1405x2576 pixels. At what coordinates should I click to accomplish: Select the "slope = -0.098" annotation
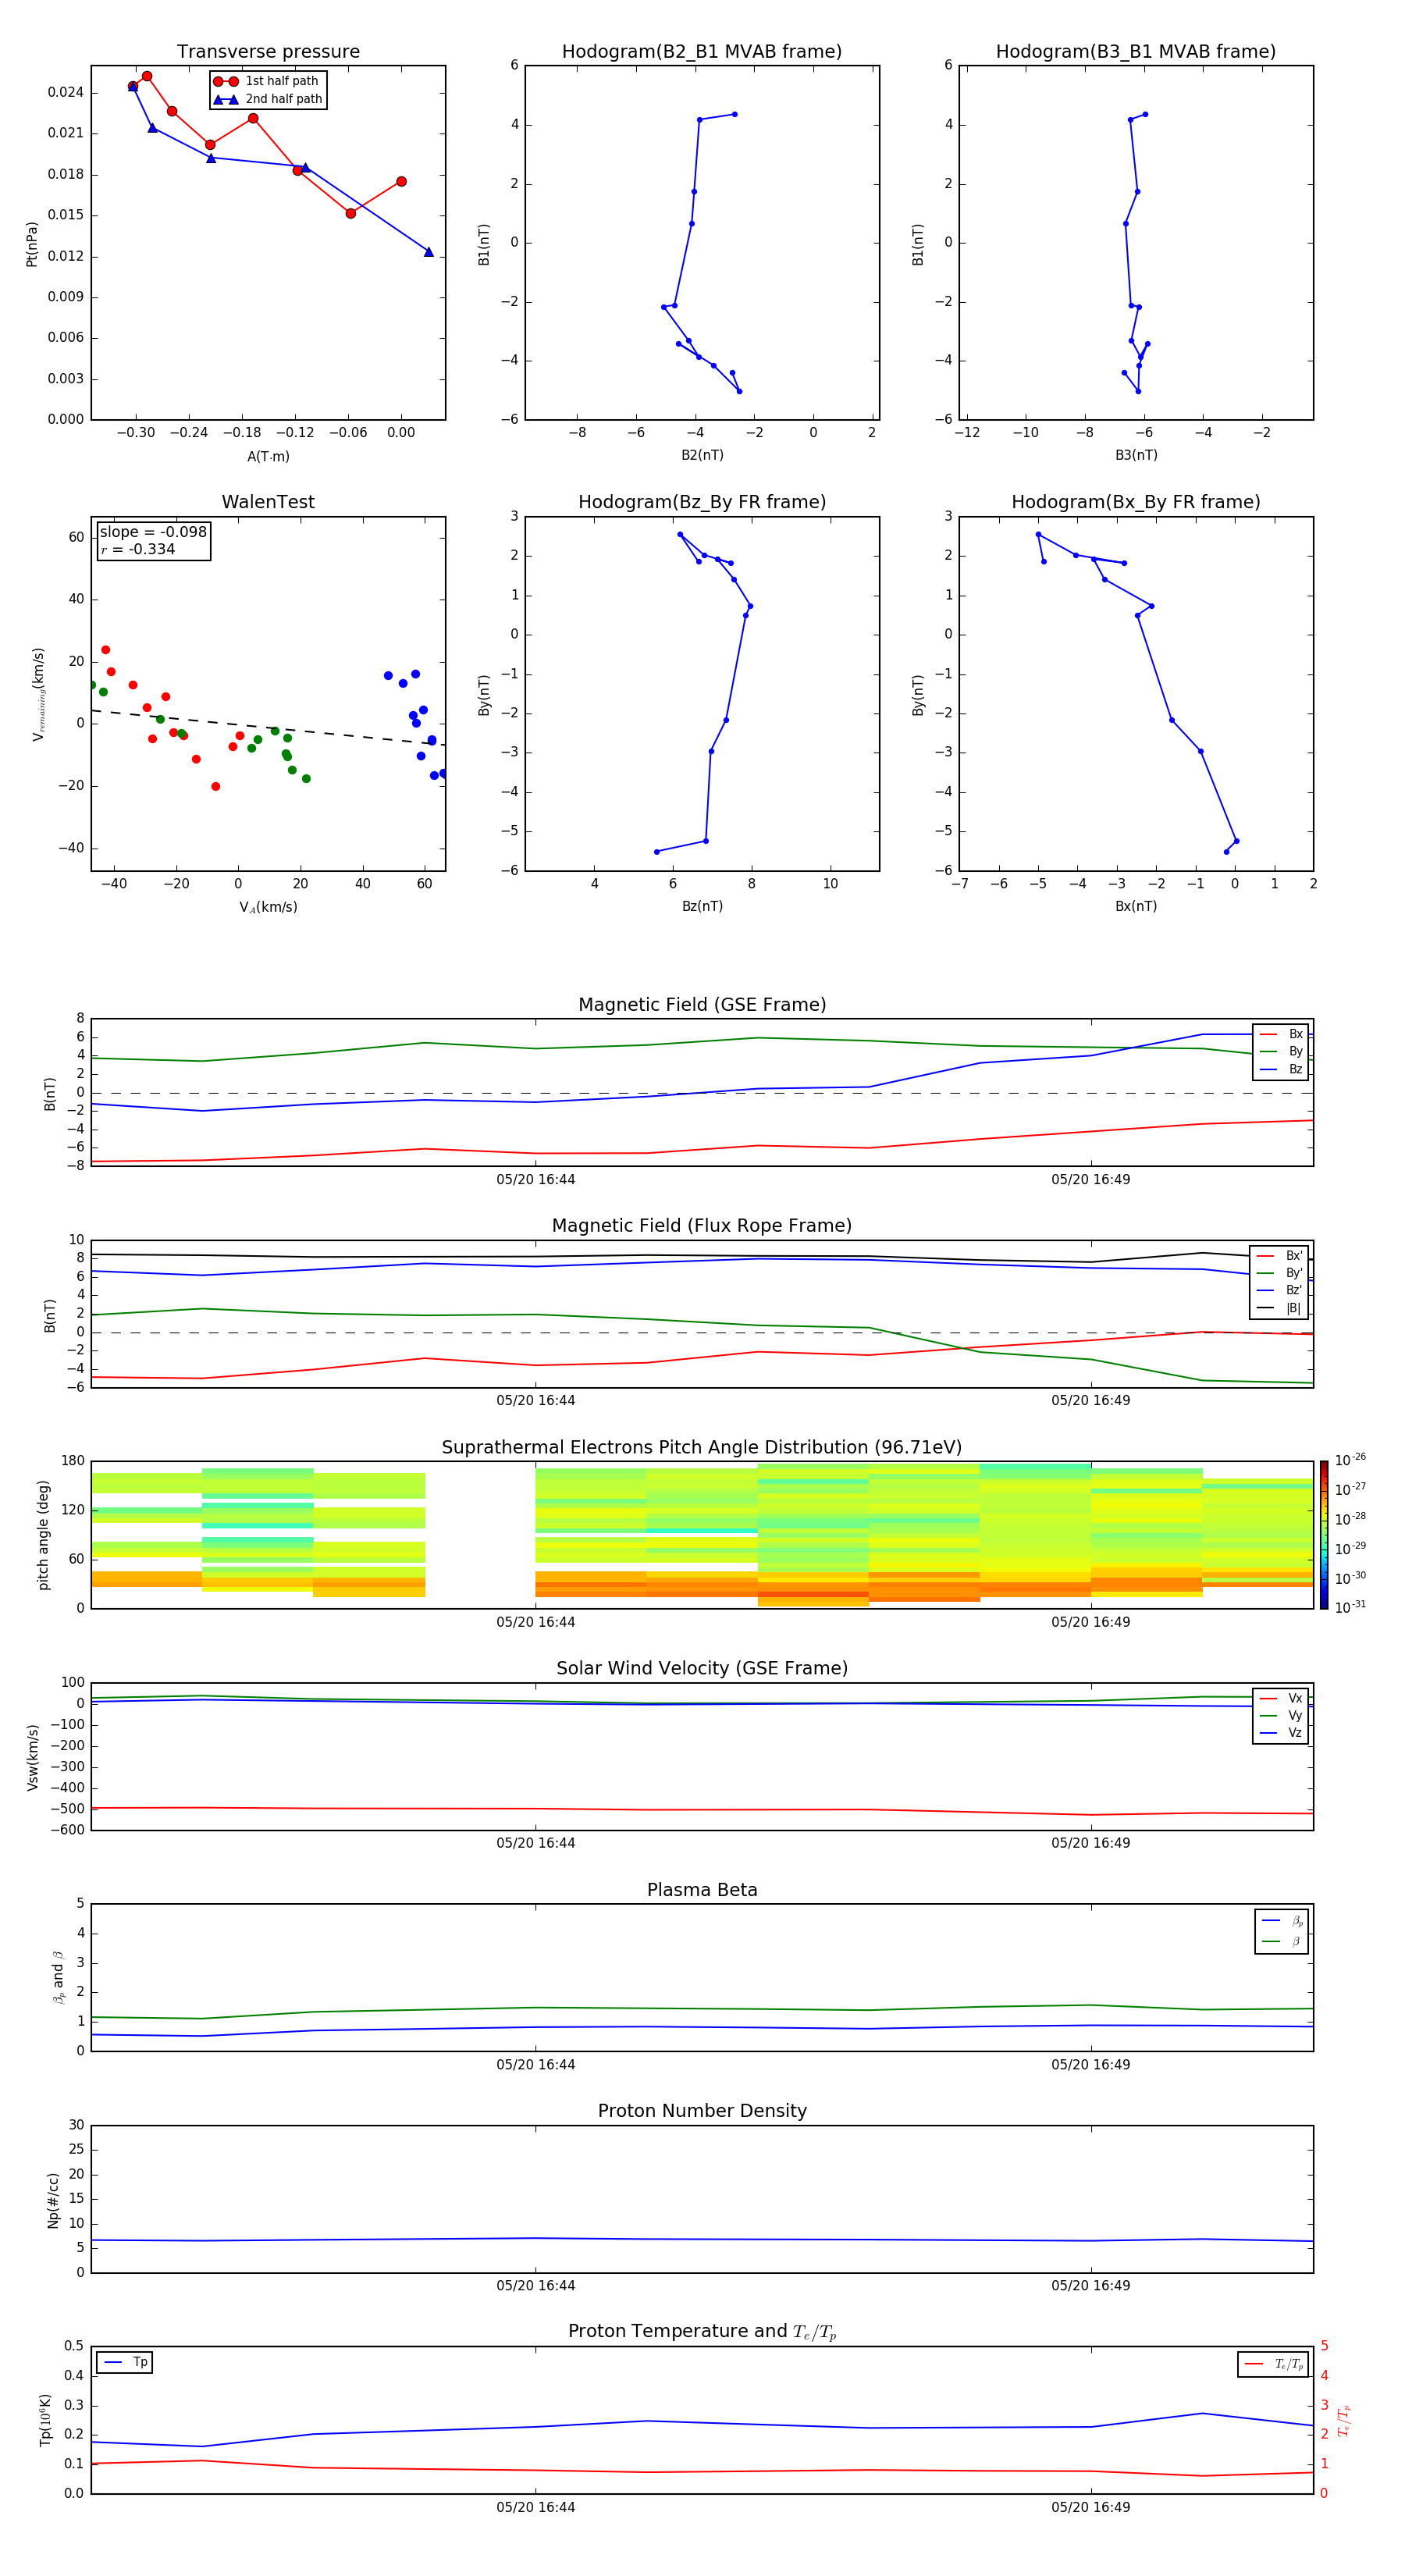pos(153,532)
